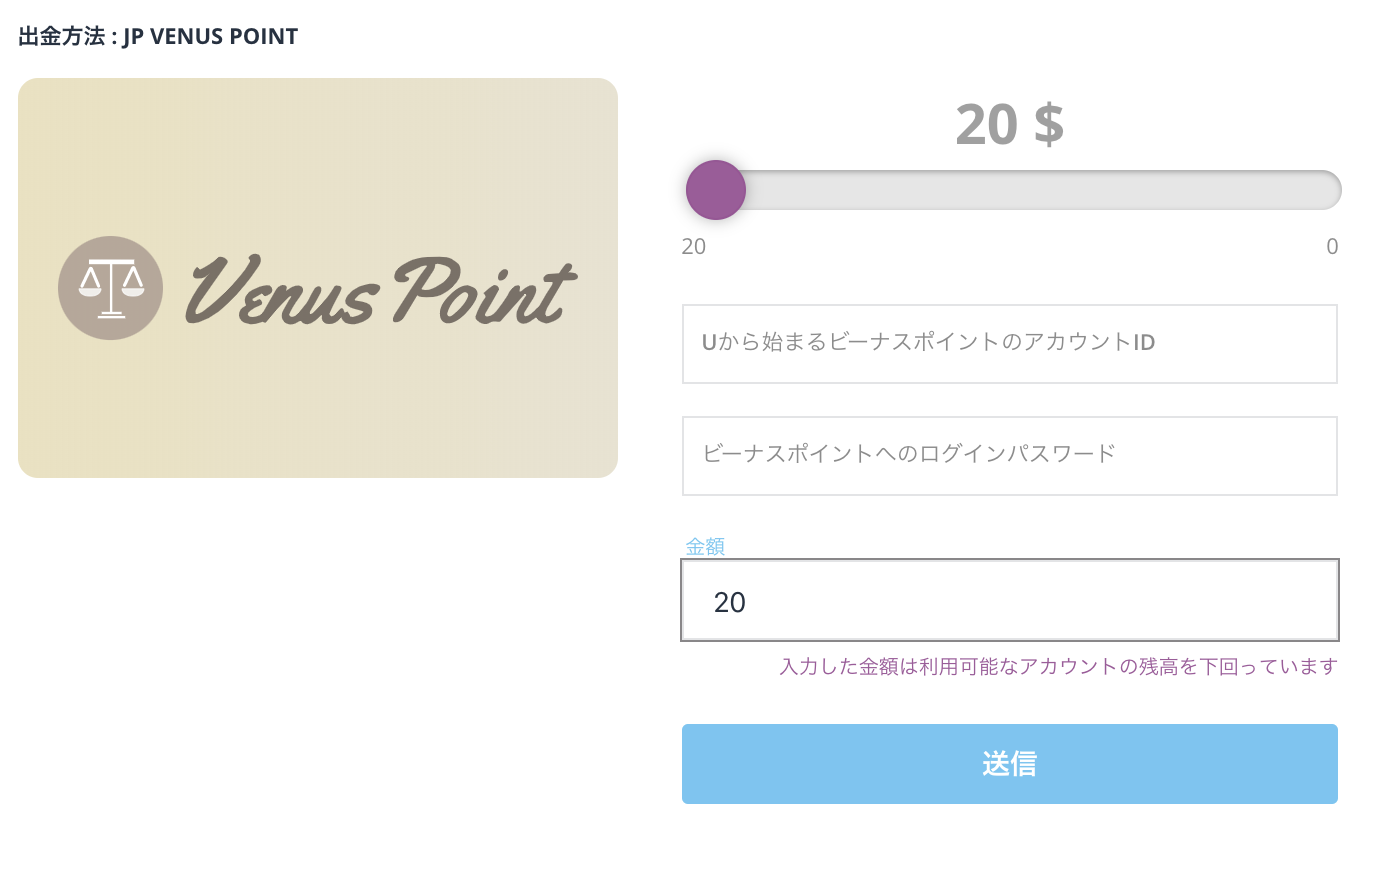Focus the Venus Point login password field
Viewport: 1398px width, 870px height.
(x=1010, y=456)
